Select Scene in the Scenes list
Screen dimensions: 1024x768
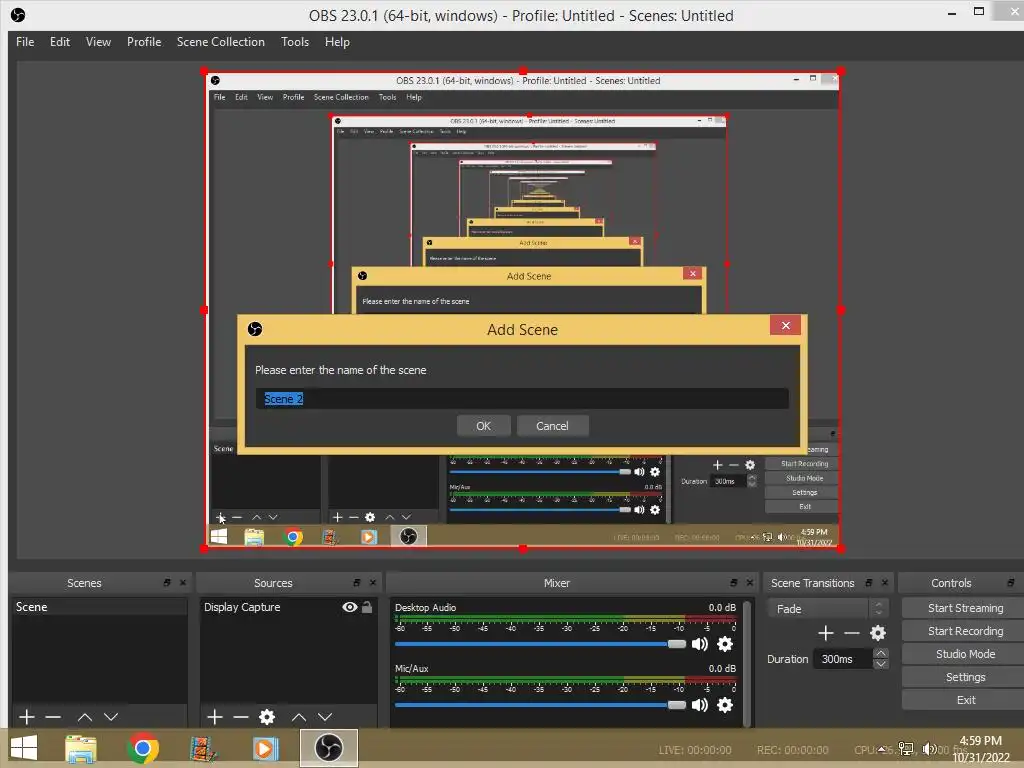(99, 607)
